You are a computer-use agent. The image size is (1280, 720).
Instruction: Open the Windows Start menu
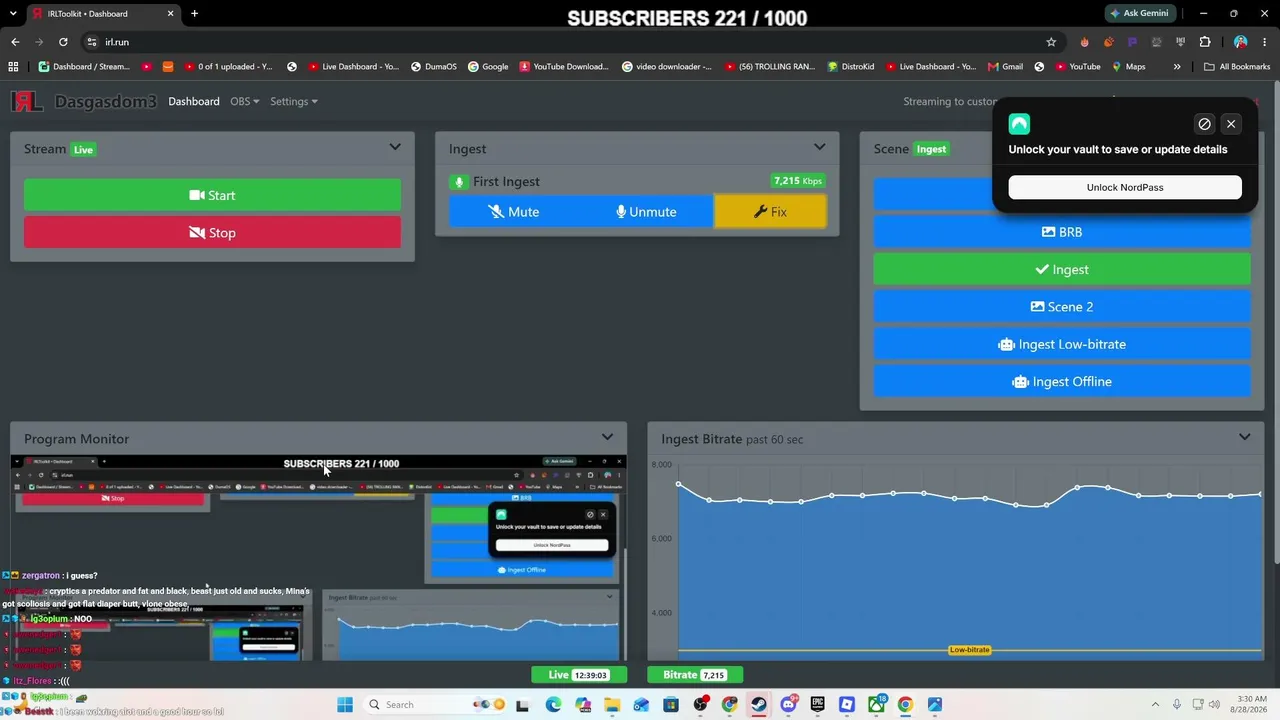(x=345, y=705)
